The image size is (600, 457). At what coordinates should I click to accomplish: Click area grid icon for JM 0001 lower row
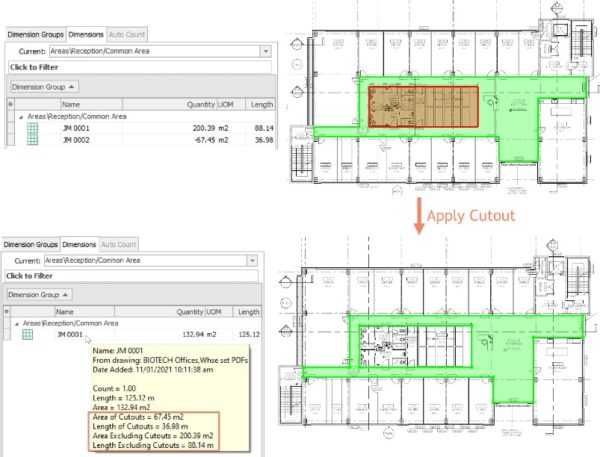[28, 335]
